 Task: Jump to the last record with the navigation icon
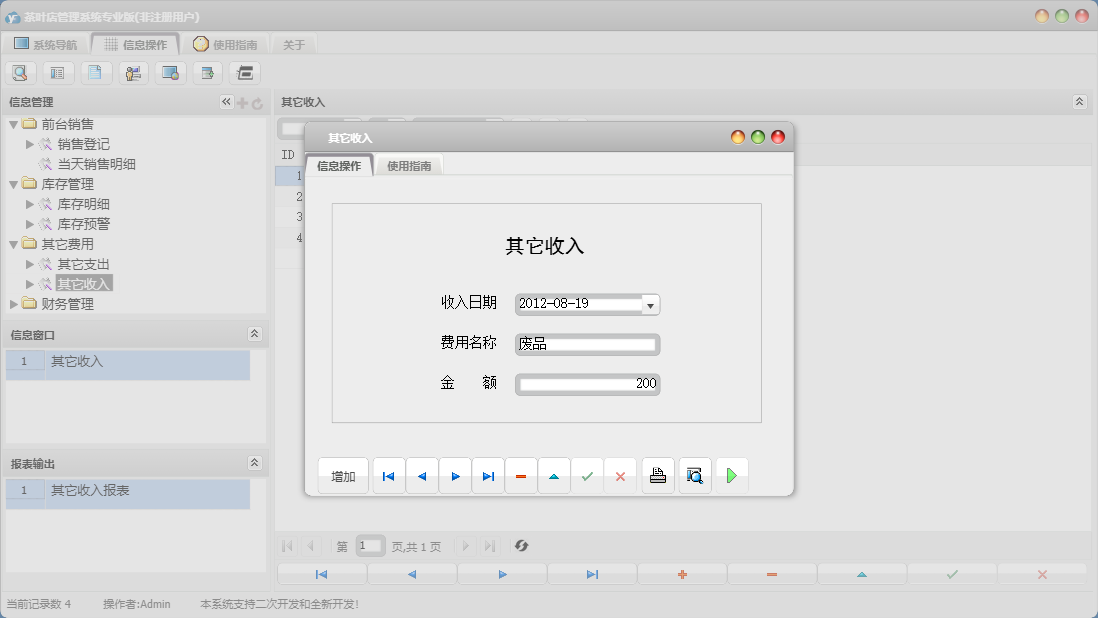coord(489,476)
